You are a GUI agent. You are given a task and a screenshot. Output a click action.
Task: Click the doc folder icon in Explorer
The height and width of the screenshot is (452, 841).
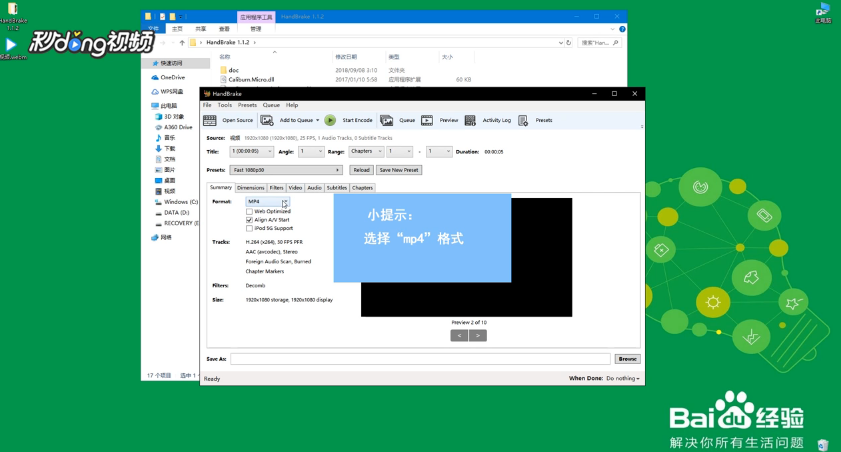click(224, 70)
